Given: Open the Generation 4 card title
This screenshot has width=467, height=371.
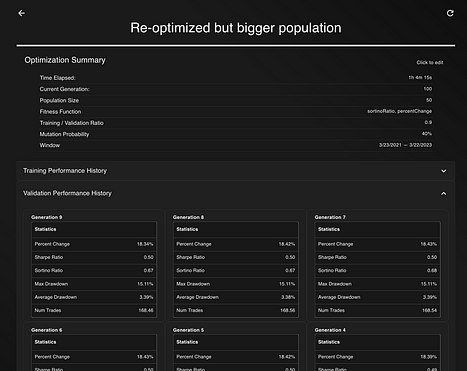Looking at the screenshot, I should 330,330.
